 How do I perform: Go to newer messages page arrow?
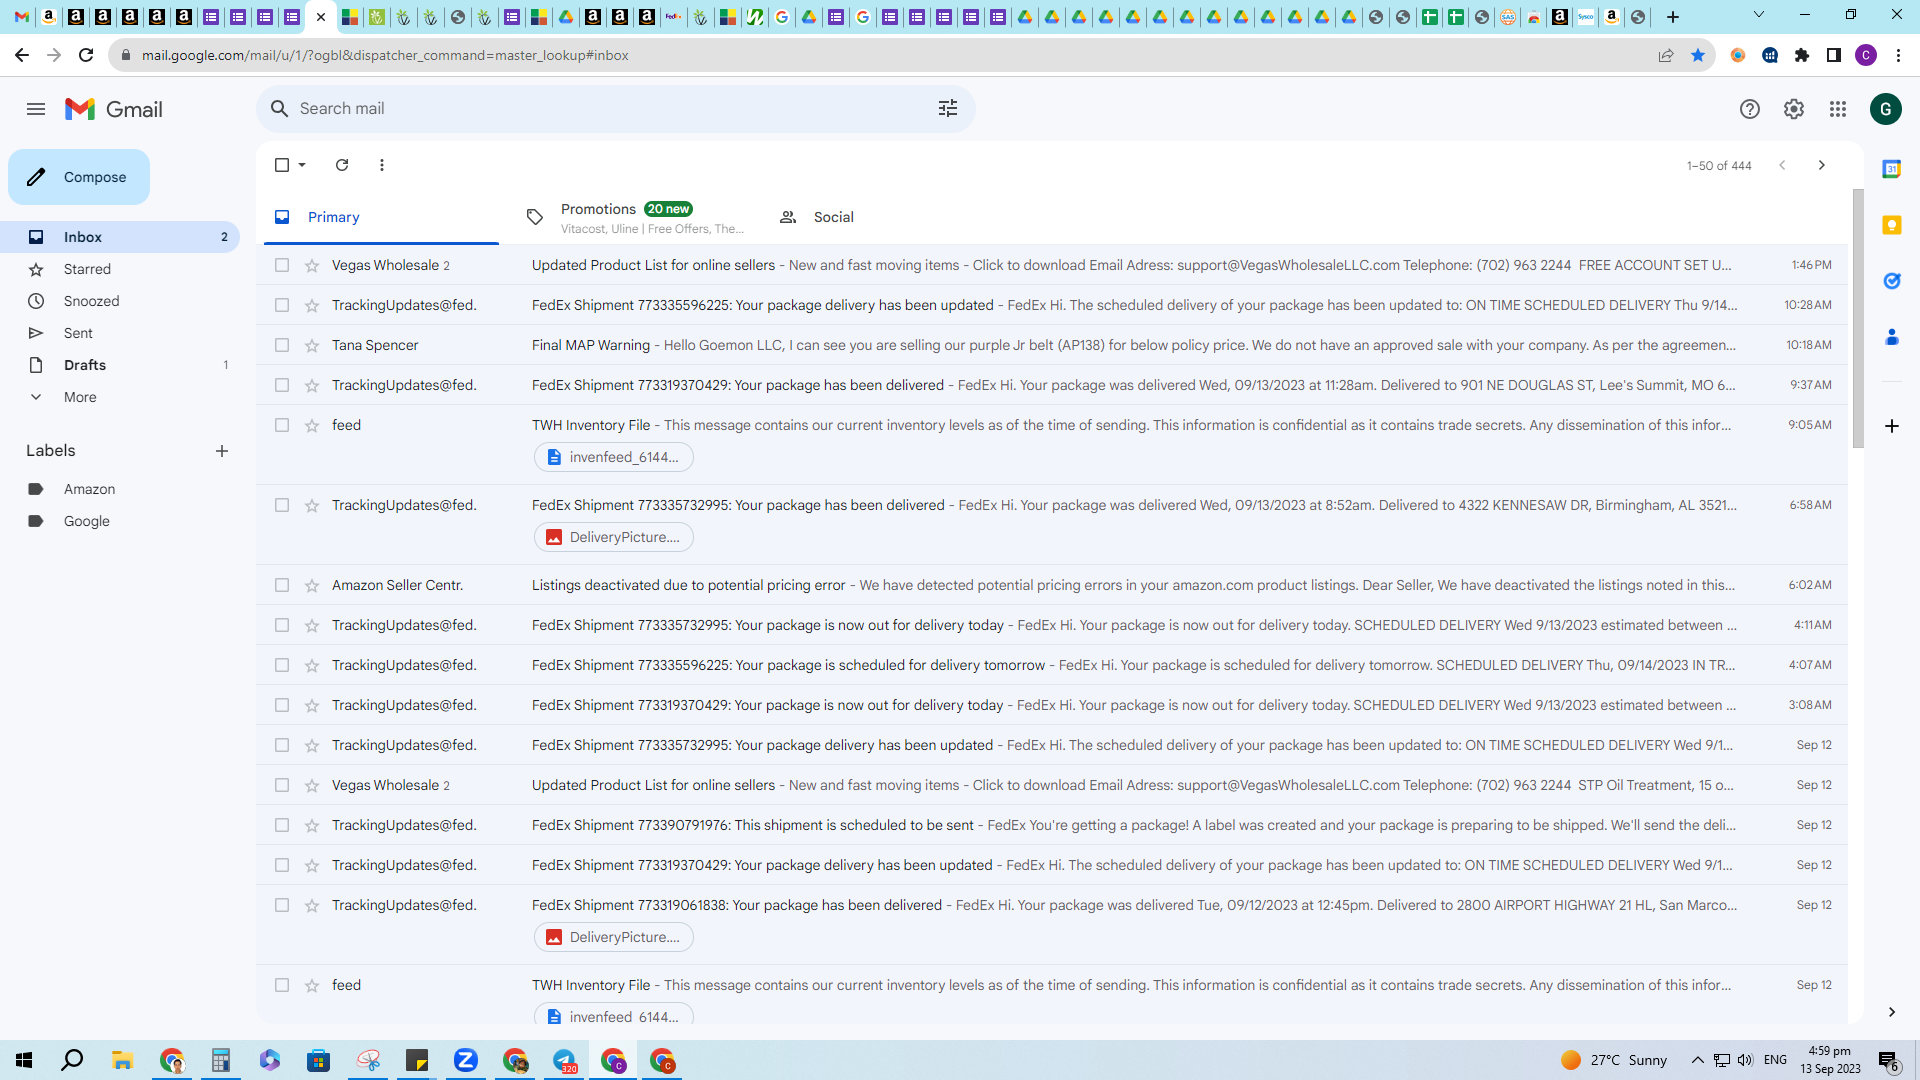click(x=1782, y=165)
